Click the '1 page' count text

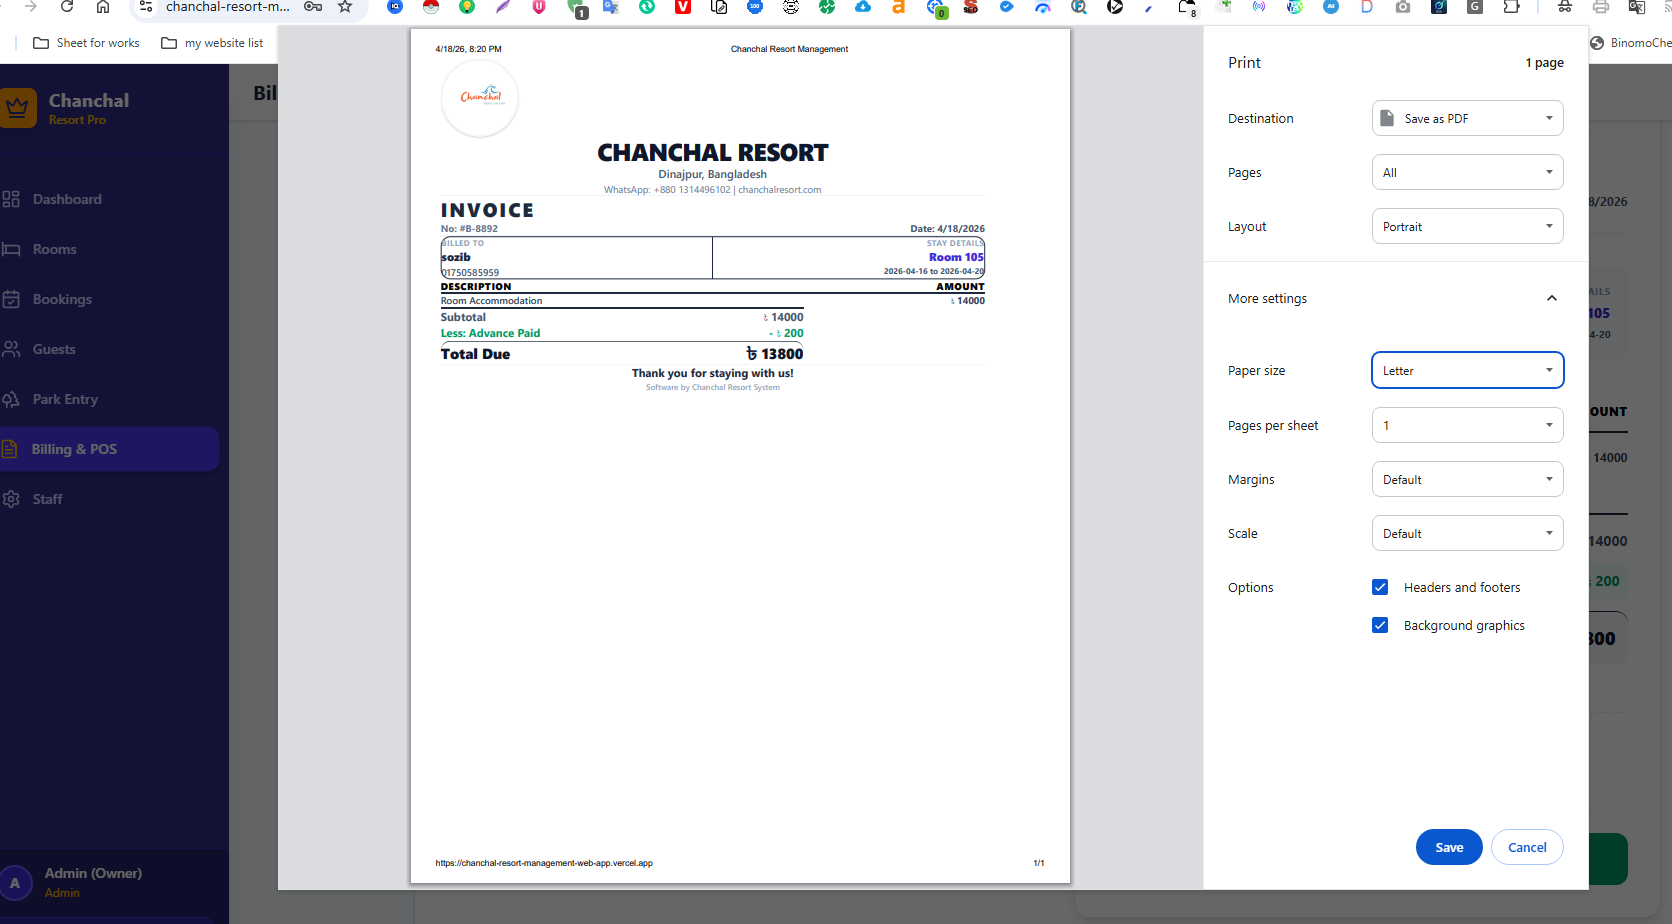[1544, 62]
